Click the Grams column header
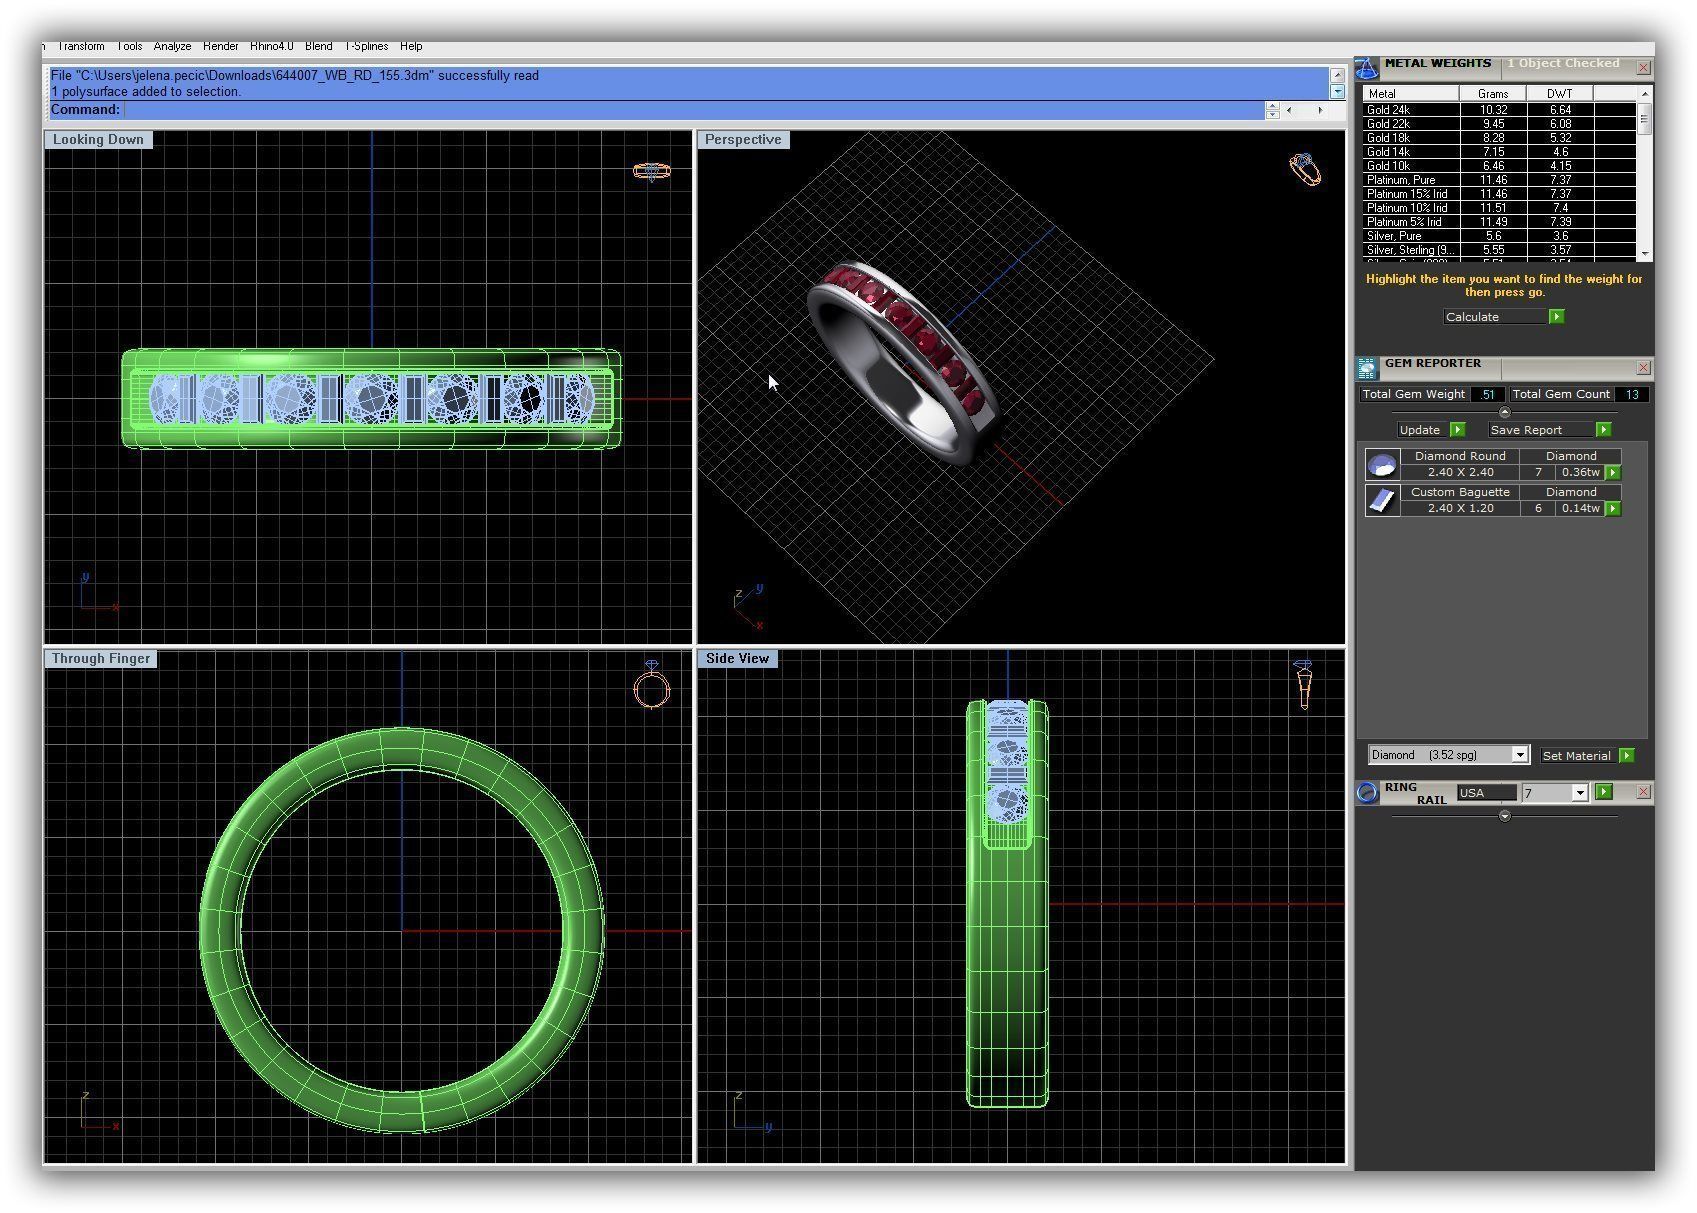 (1493, 94)
